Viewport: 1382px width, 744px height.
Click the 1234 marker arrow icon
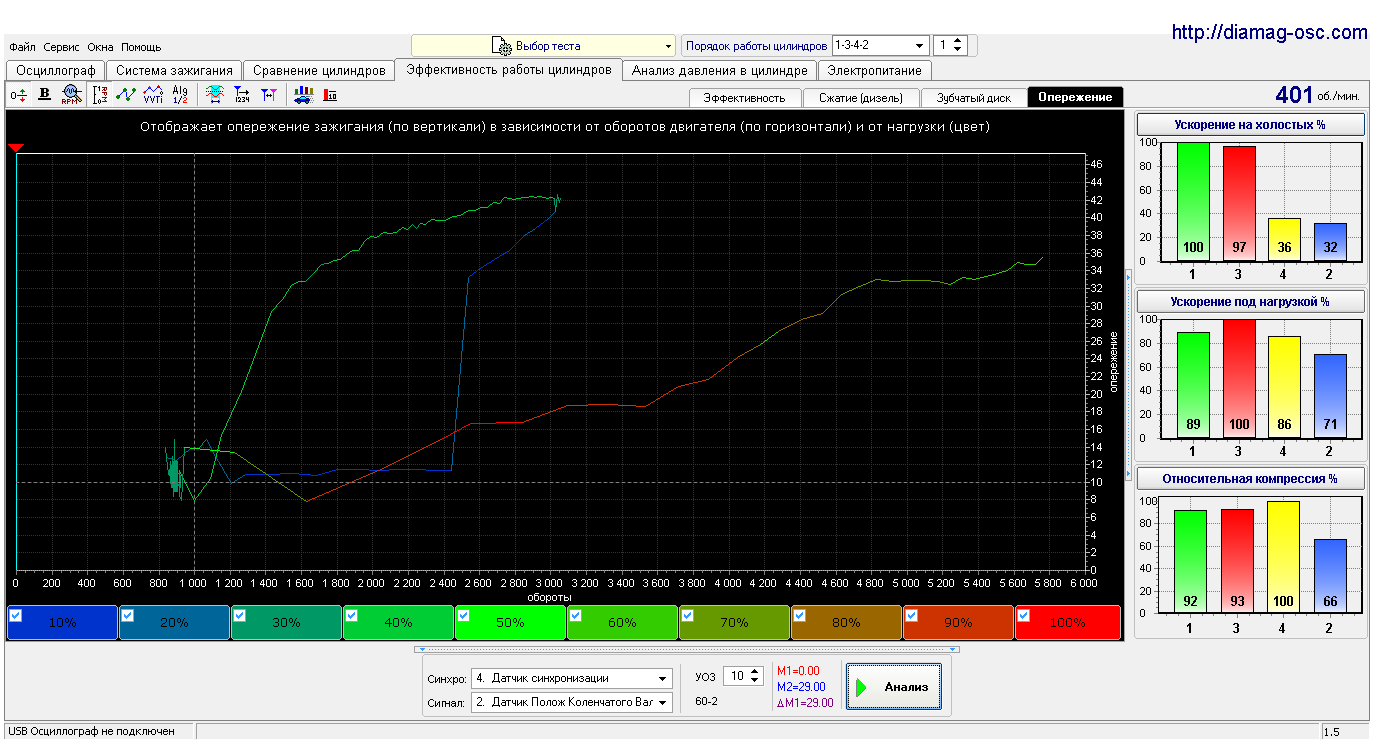241,95
